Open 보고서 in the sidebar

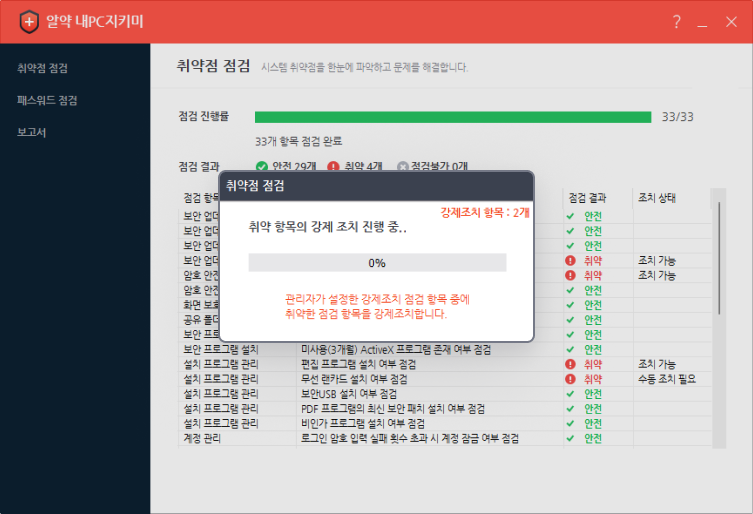tap(31, 132)
